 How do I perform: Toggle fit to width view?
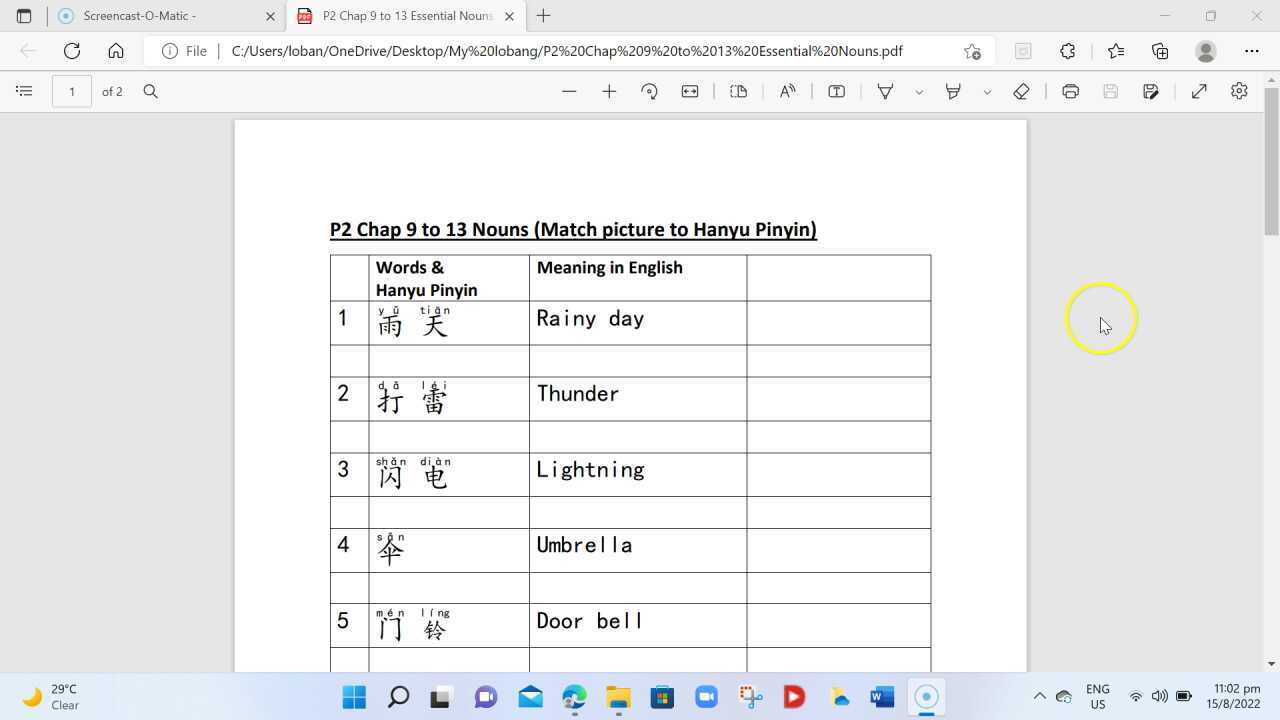[689, 91]
